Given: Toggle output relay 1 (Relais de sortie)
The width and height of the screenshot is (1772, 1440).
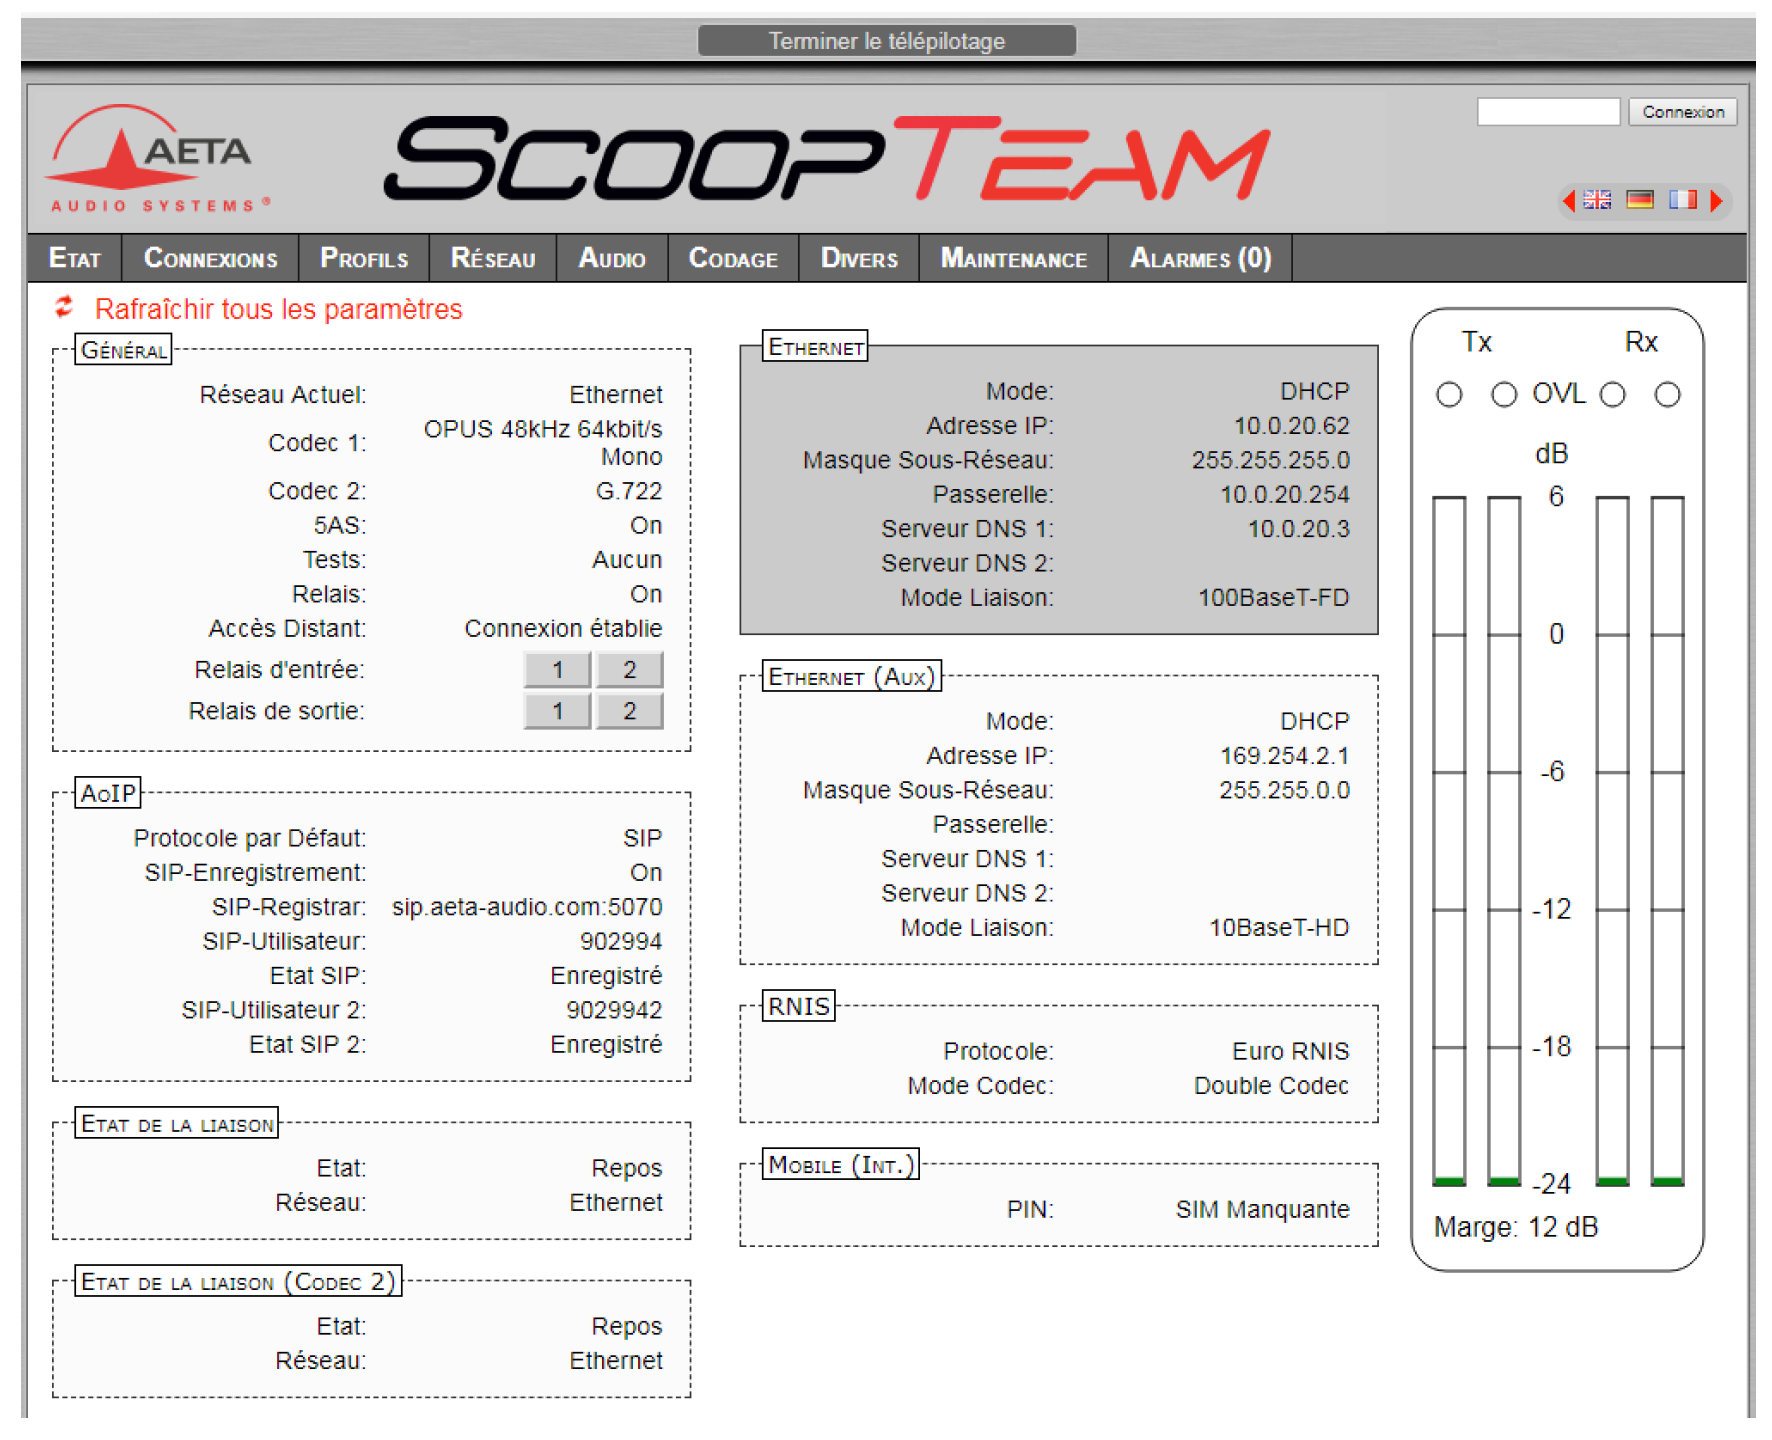Looking at the screenshot, I should (557, 711).
